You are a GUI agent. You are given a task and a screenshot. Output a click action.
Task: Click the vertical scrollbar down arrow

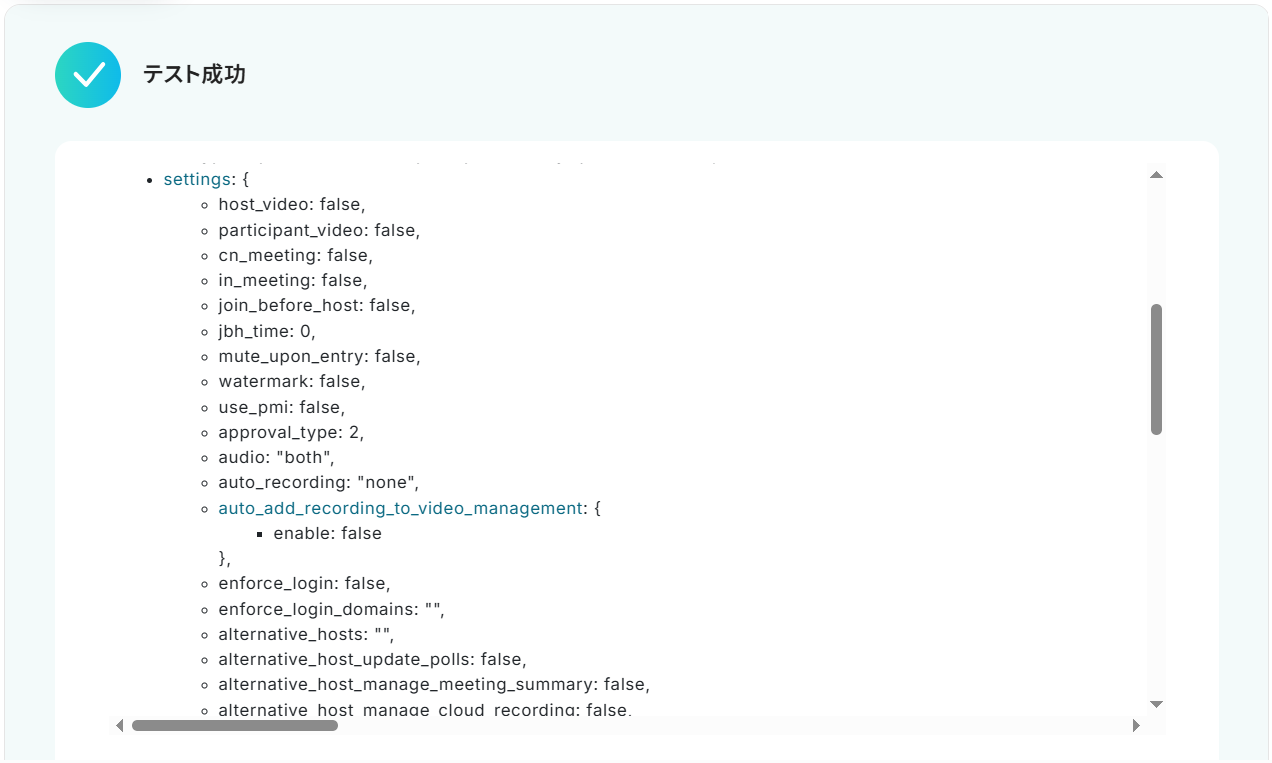tap(1156, 704)
